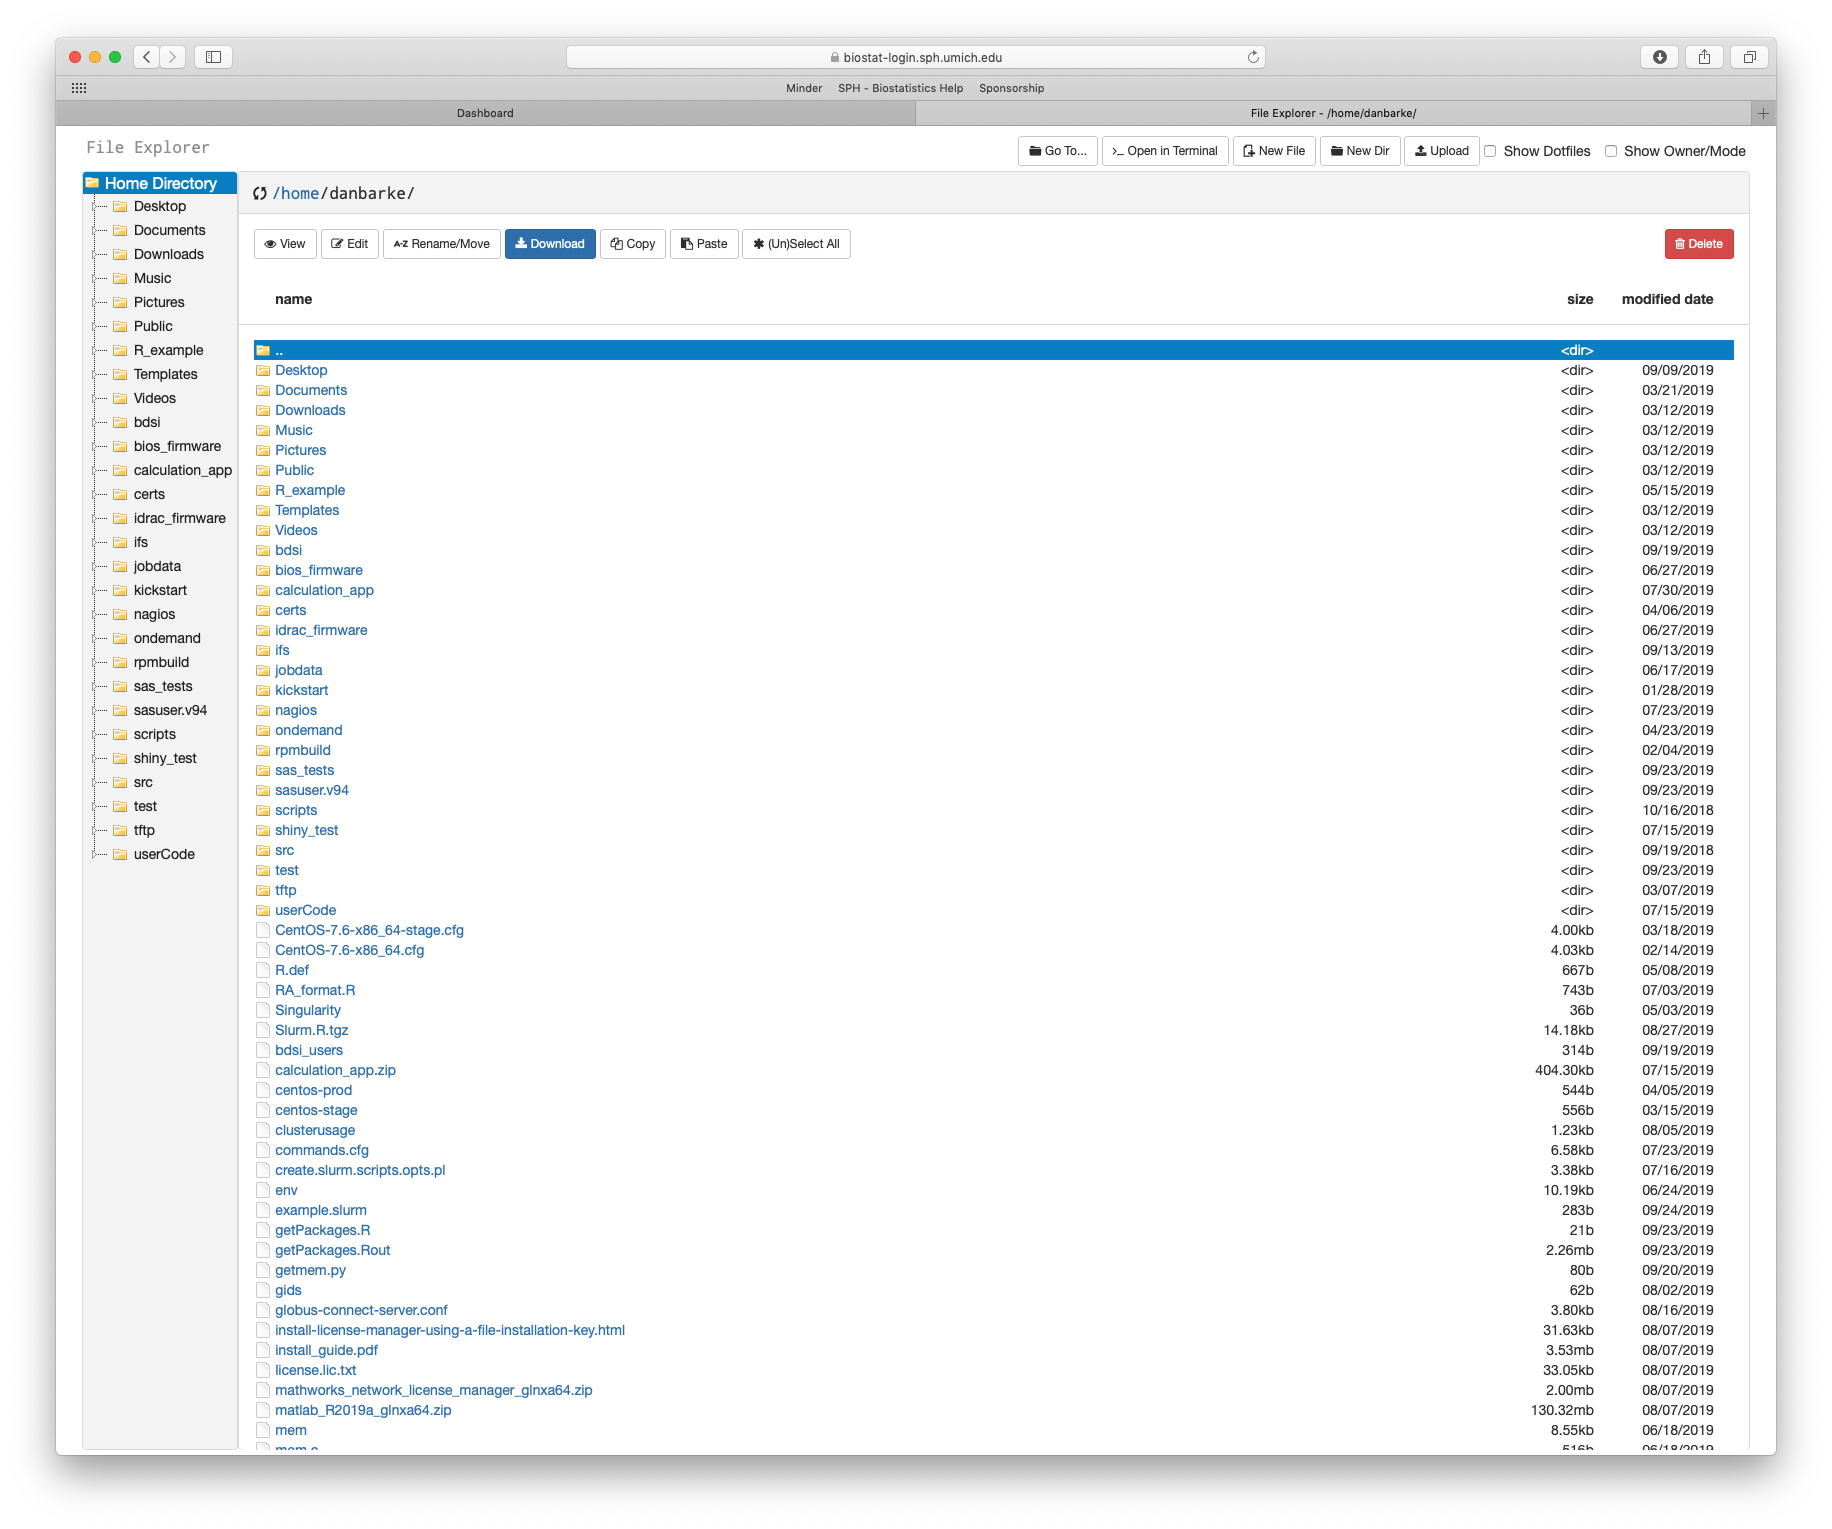Download the selected files
This screenshot has width=1832, height=1529.
[550, 243]
